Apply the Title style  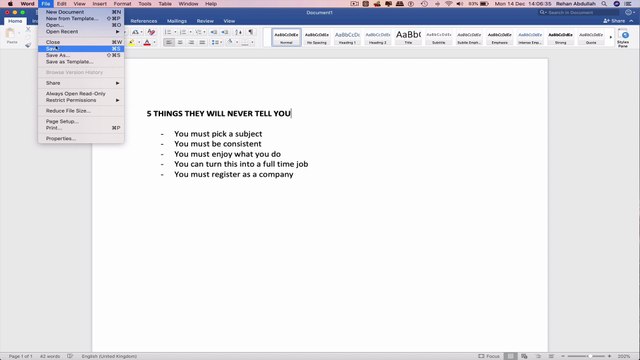click(408, 37)
